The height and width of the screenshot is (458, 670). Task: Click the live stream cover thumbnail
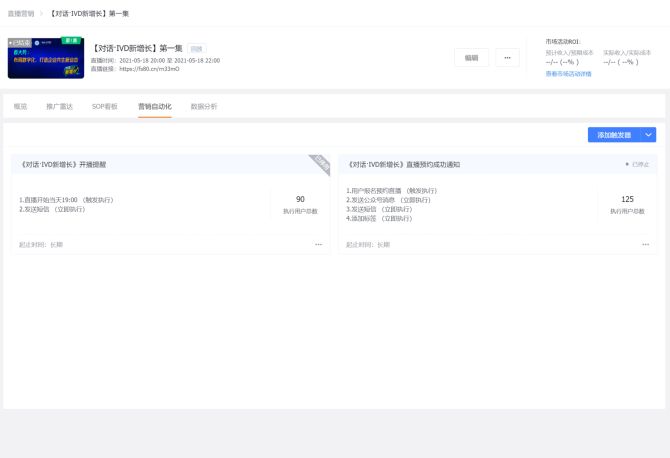[45, 58]
